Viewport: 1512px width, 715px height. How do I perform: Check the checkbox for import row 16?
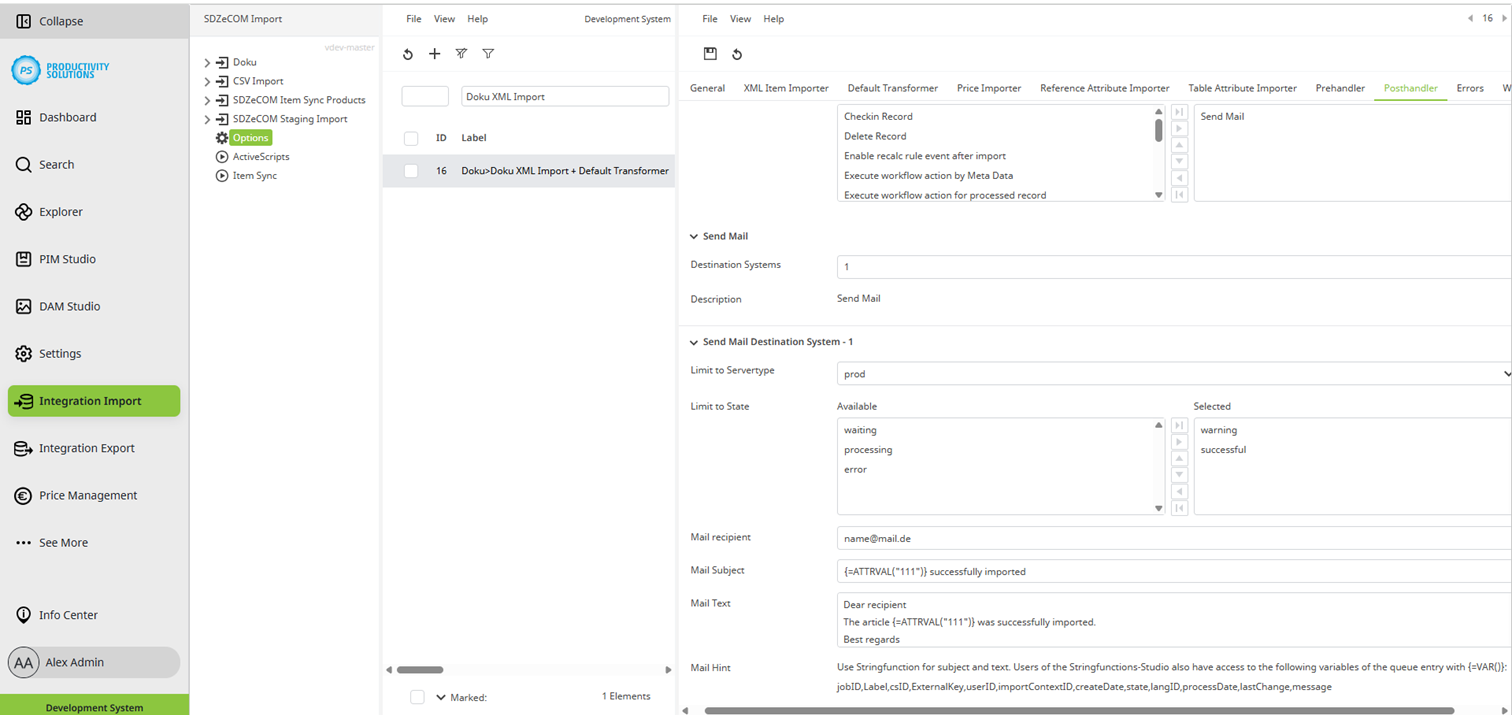410,171
